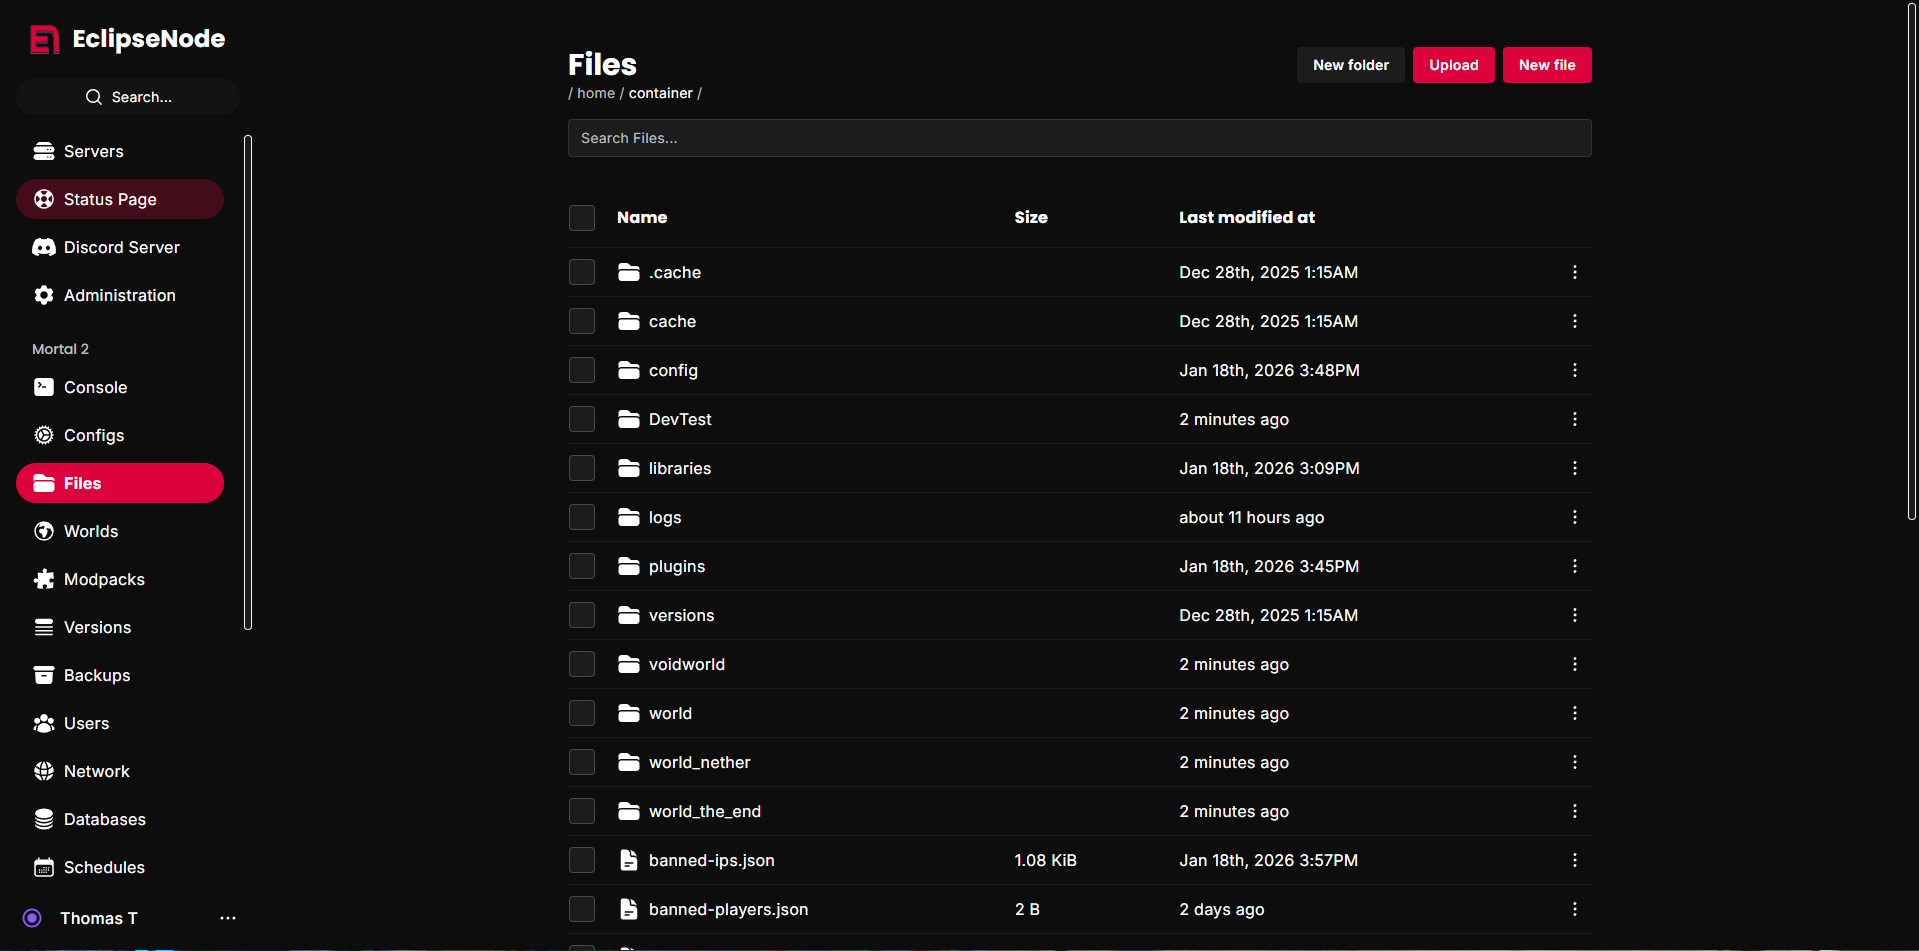Screen dimensions: 1919x951
Task: Open the Backups icon
Action: [44, 675]
